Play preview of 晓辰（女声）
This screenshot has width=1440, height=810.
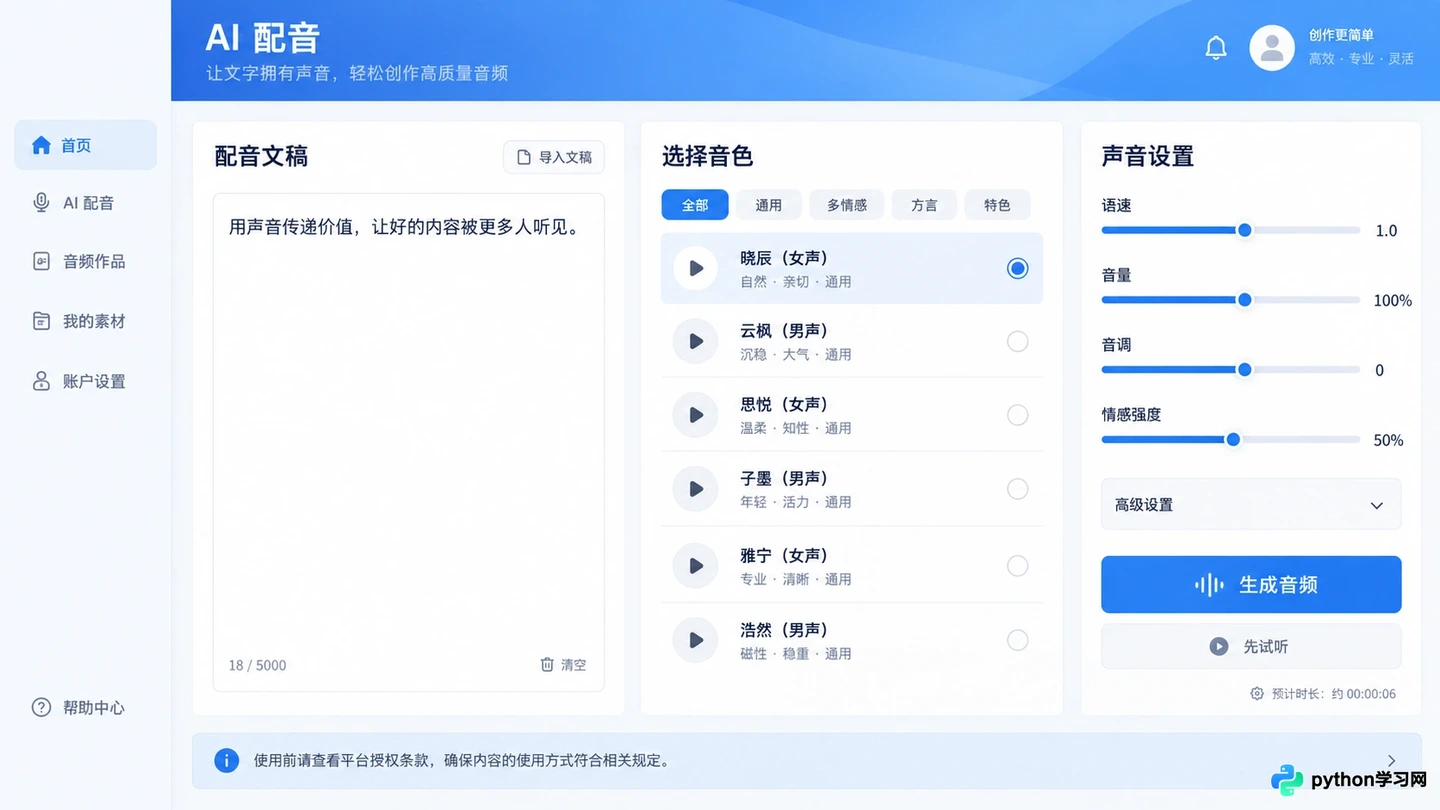pyautogui.click(x=695, y=268)
